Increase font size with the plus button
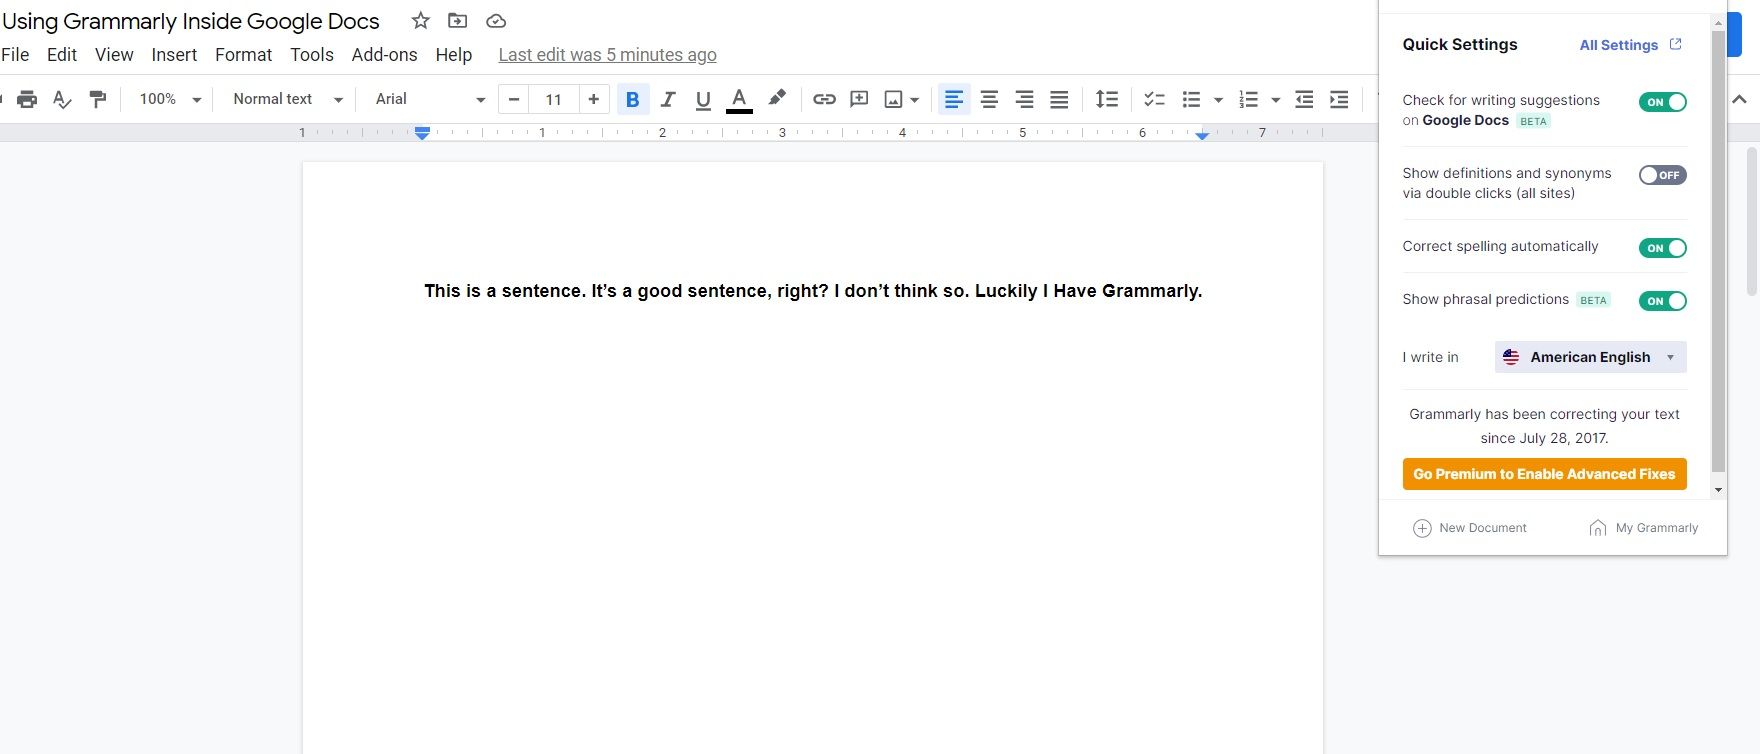The image size is (1760, 754). click(x=594, y=99)
